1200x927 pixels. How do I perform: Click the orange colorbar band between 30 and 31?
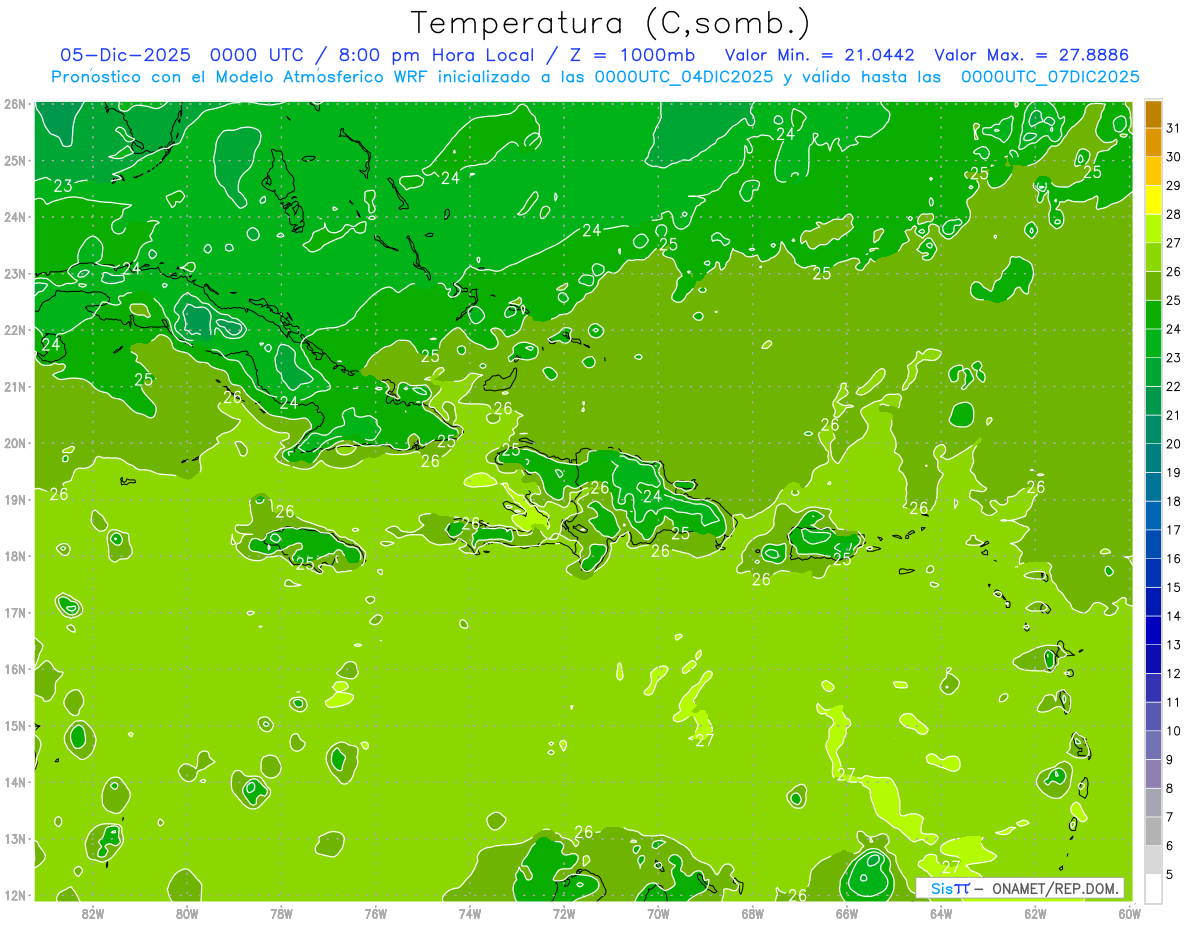pos(1153,142)
